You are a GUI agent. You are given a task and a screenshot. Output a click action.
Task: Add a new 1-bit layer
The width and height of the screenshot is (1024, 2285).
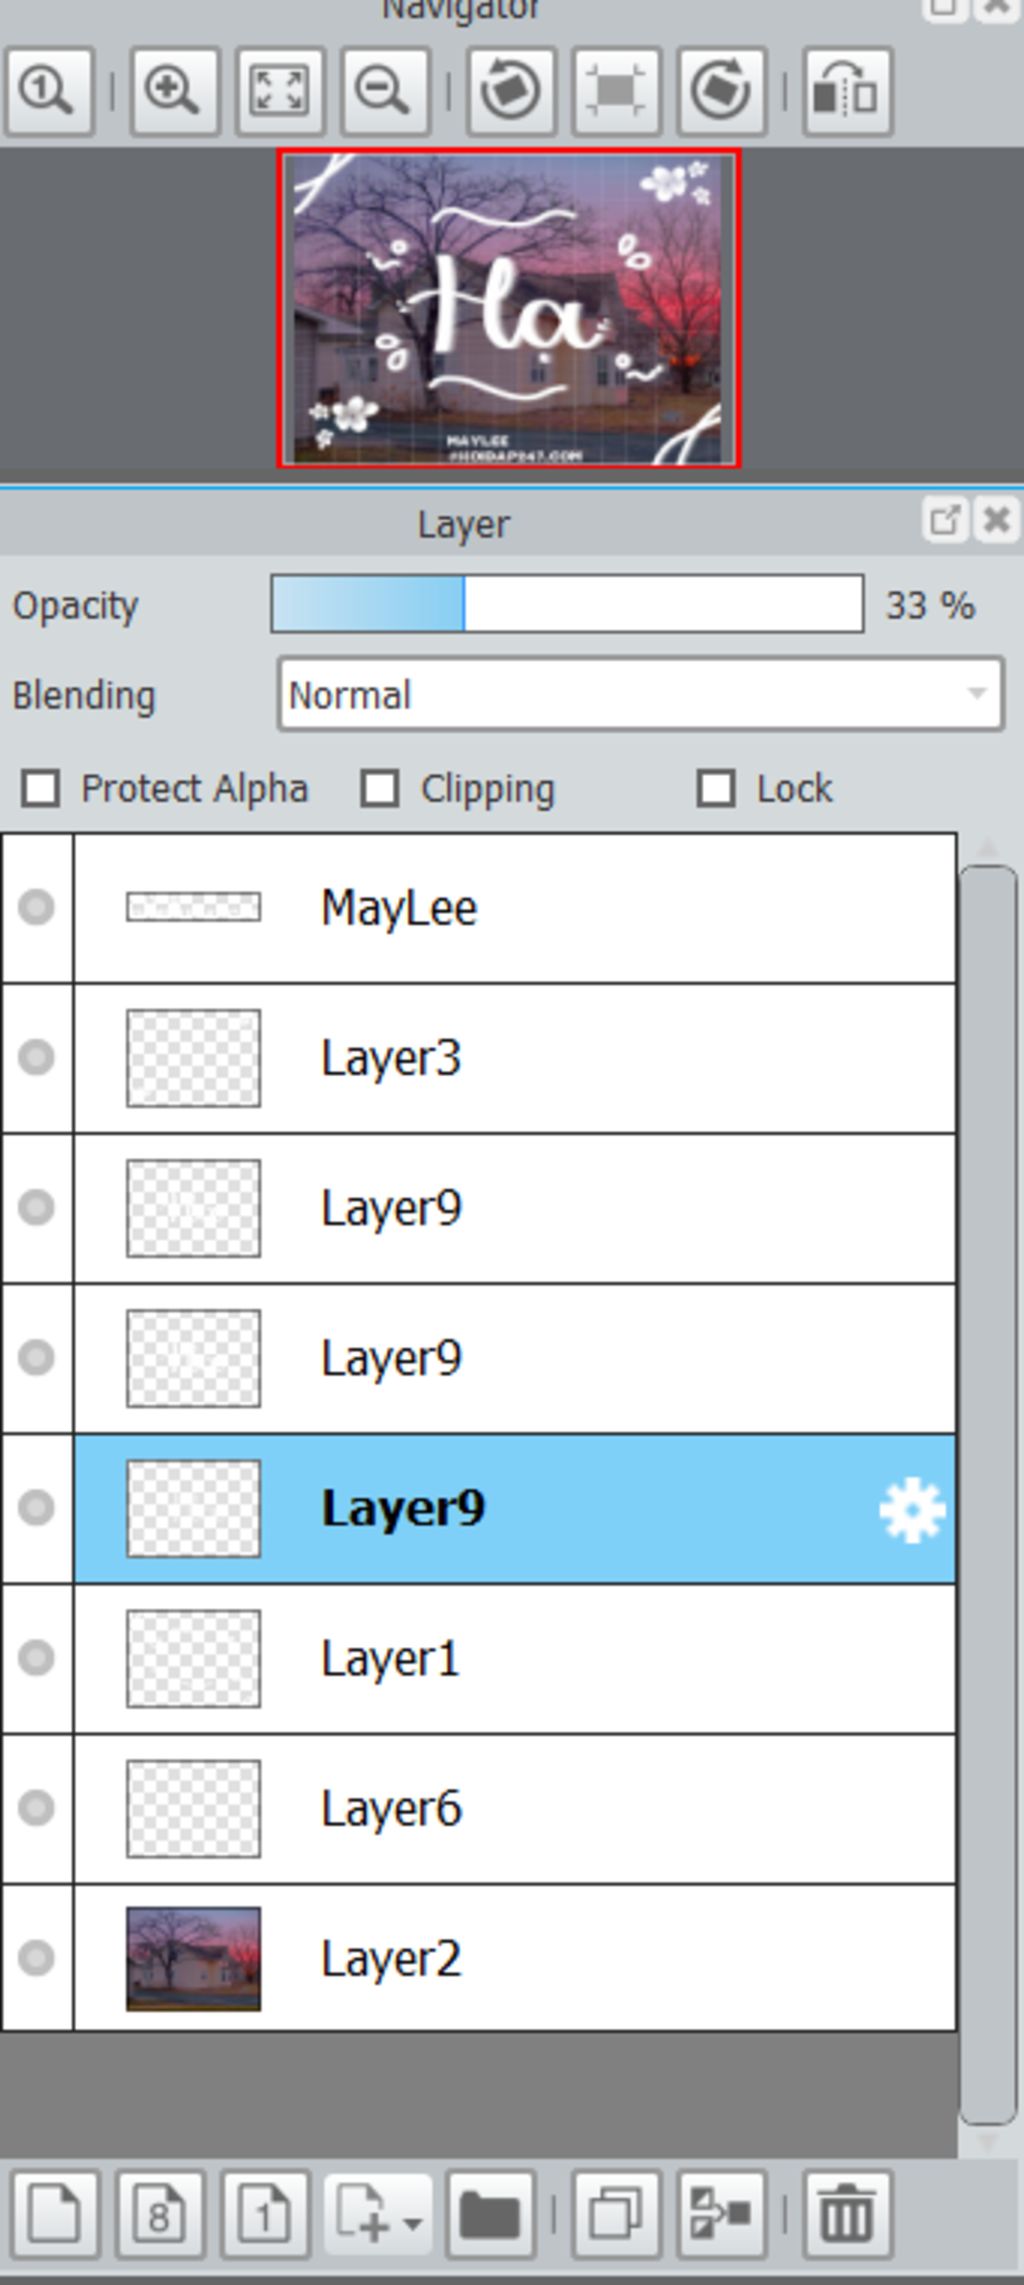[265, 2215]
